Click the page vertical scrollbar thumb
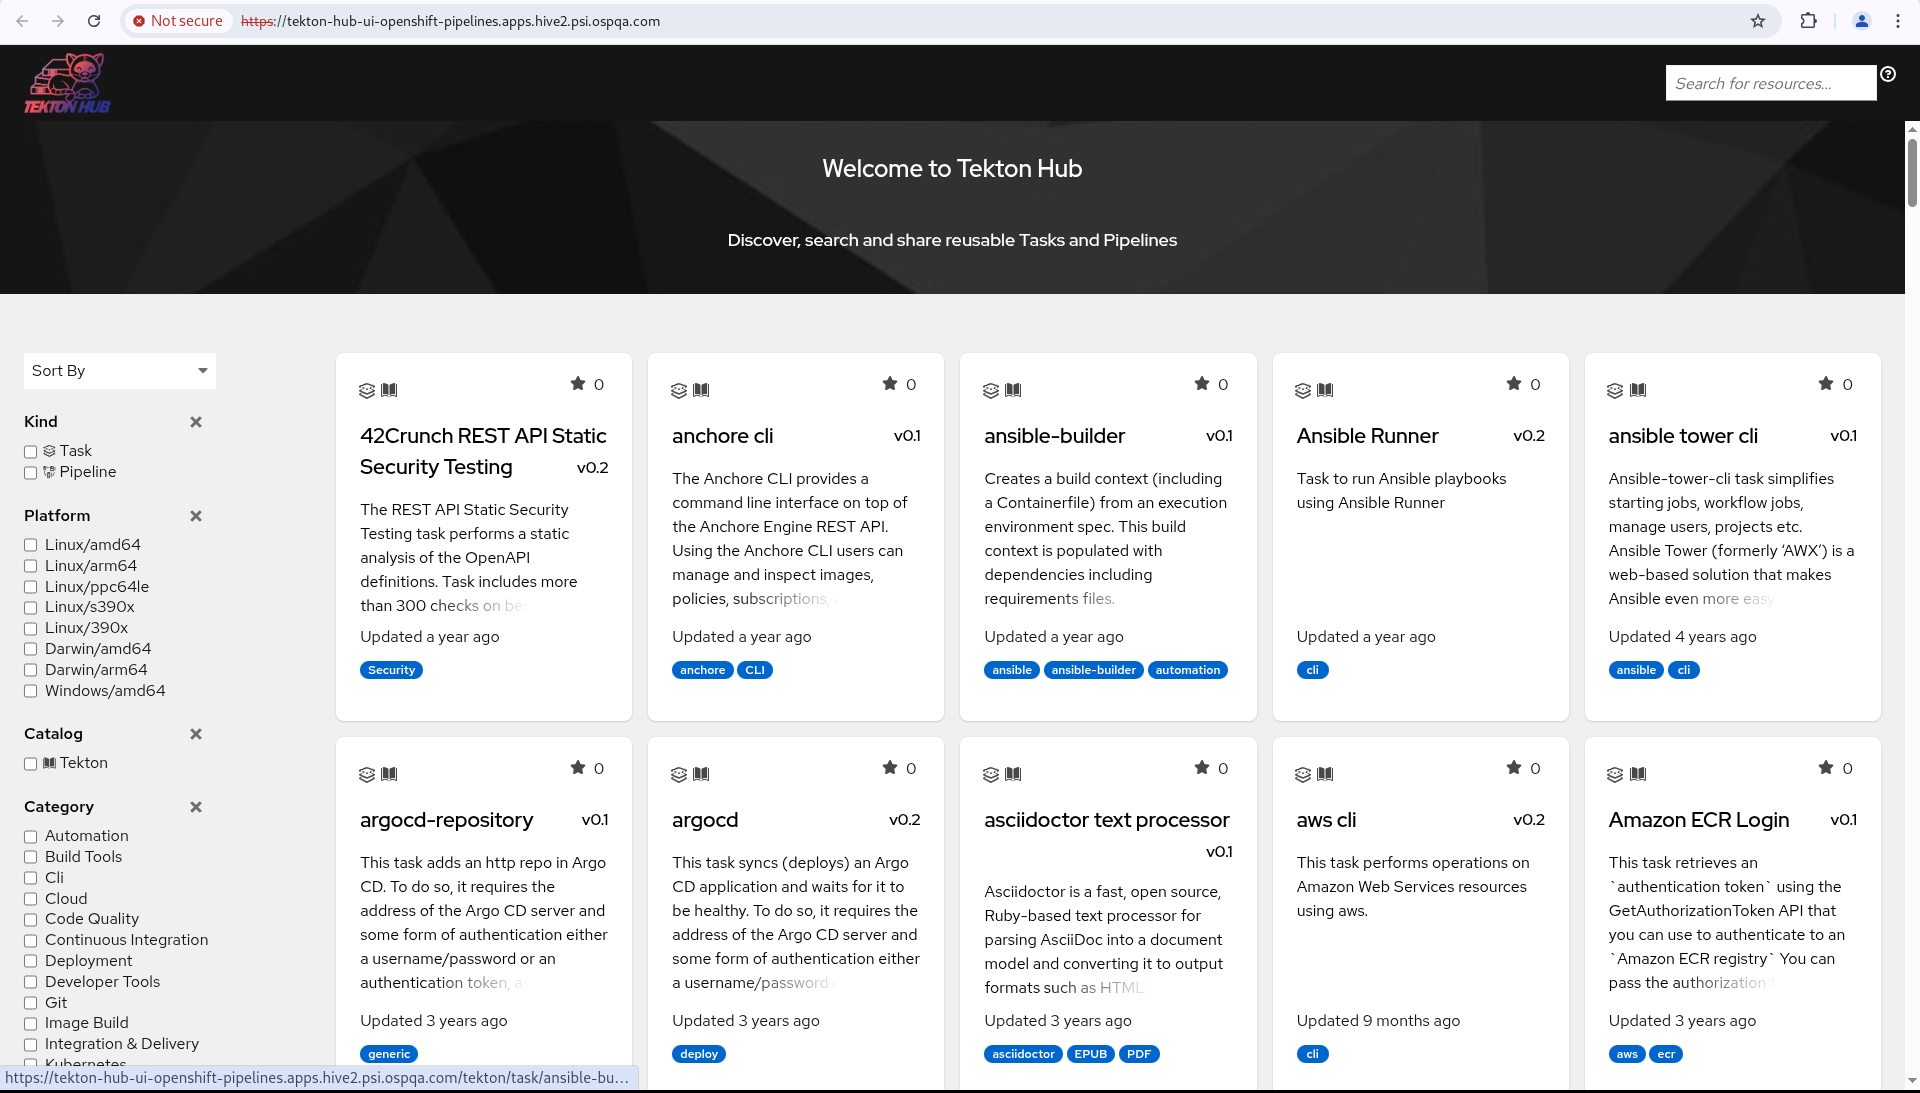Image resolution: width=1920 pixels, height=1093 pixels. point(1912,172)
